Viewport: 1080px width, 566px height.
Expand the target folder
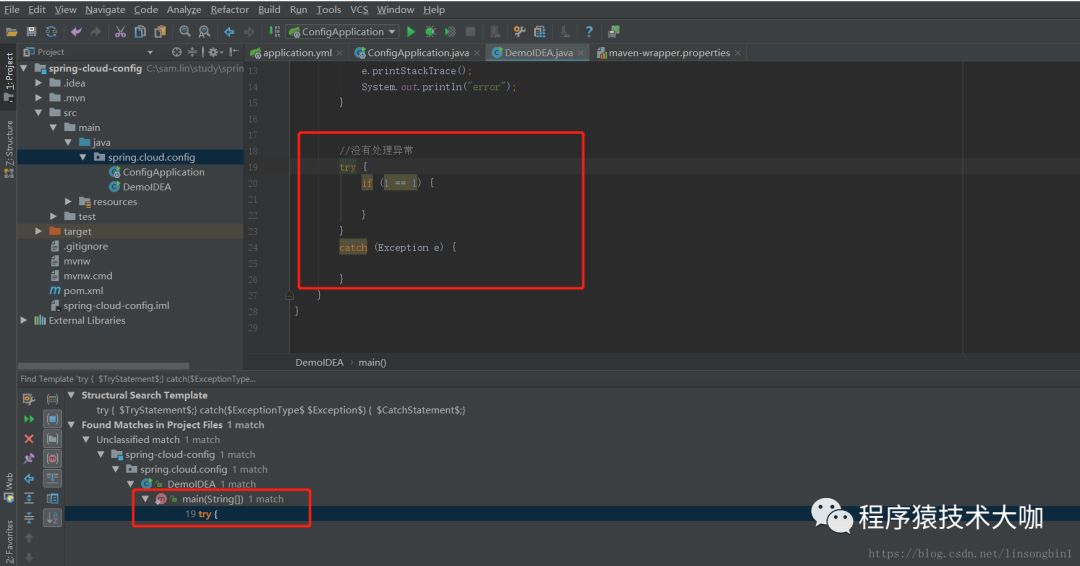click(39, 231)
